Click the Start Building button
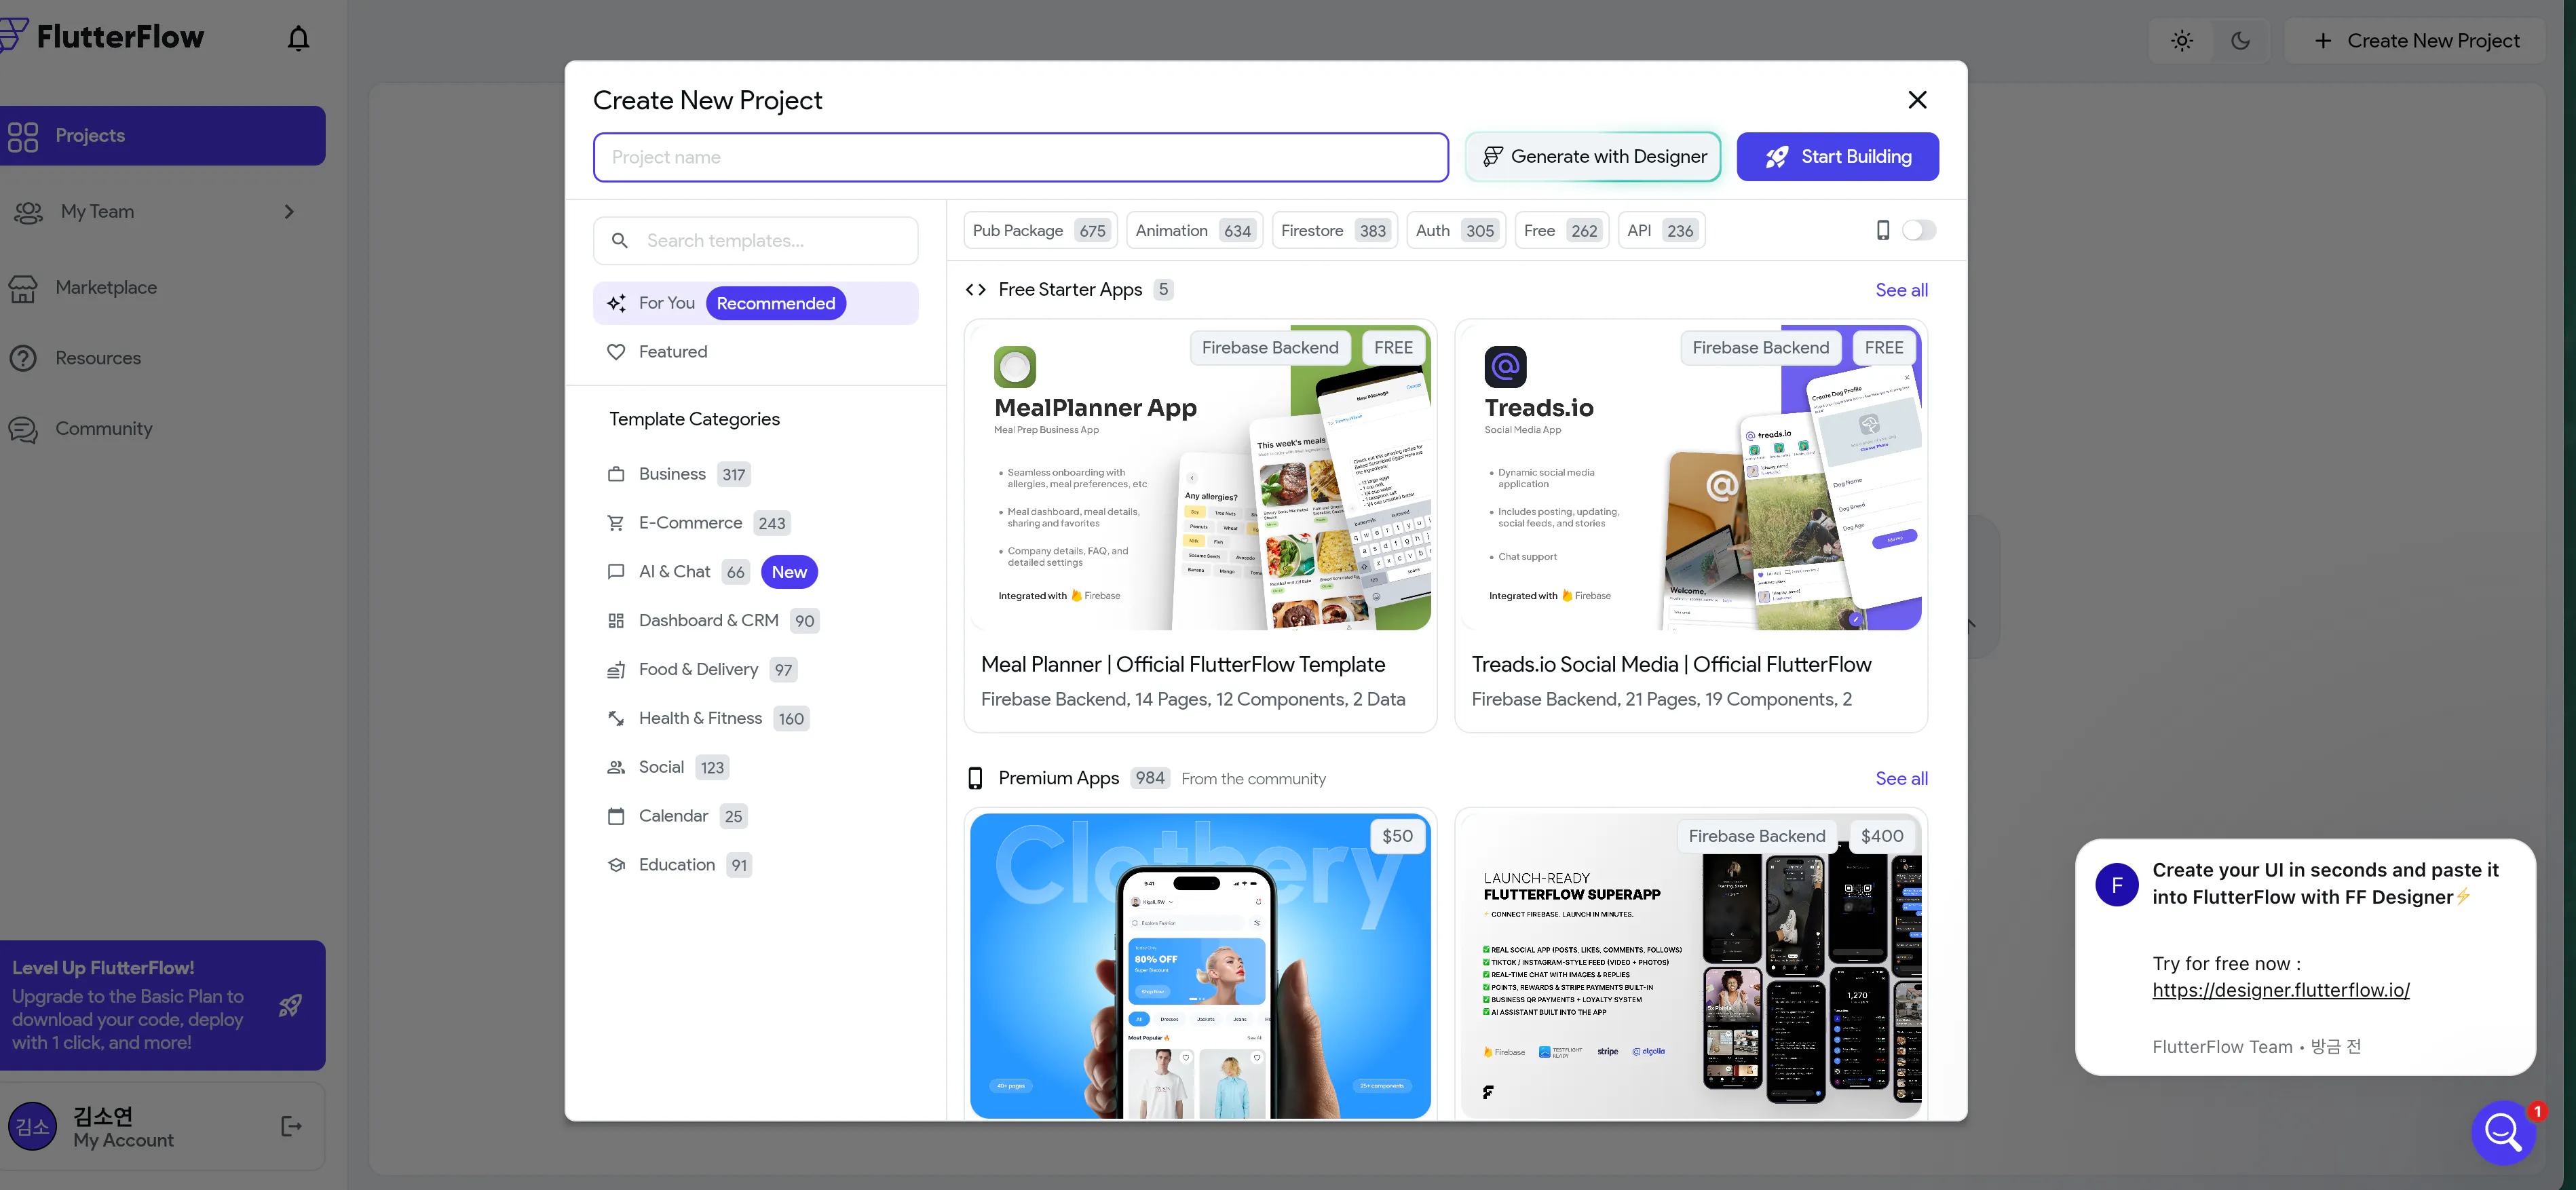The height and width of the screenshot is (1190, 2576). (x=1837, y=157)
